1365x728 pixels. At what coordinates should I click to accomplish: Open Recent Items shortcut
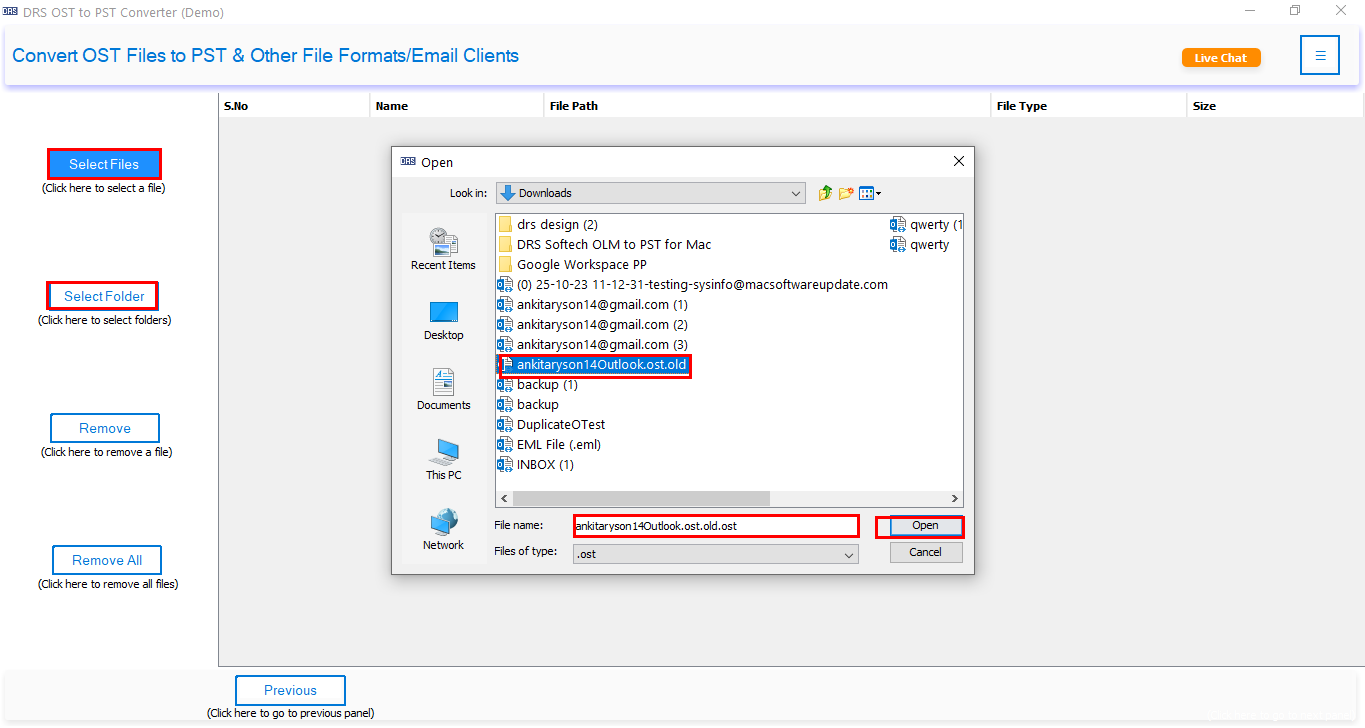(443, 249)
